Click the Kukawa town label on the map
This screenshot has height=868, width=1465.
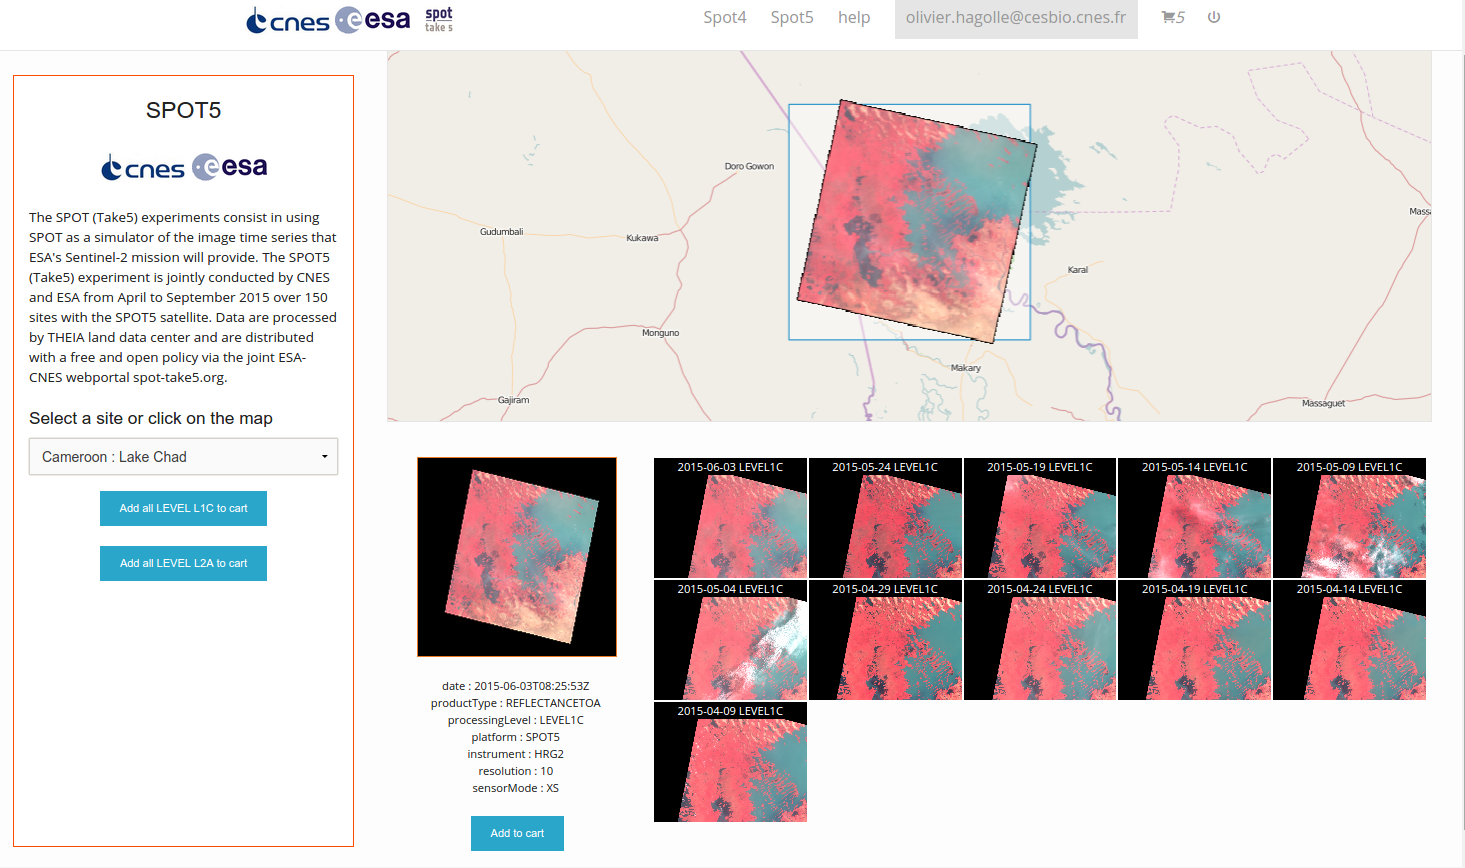(x=642, y=238)
